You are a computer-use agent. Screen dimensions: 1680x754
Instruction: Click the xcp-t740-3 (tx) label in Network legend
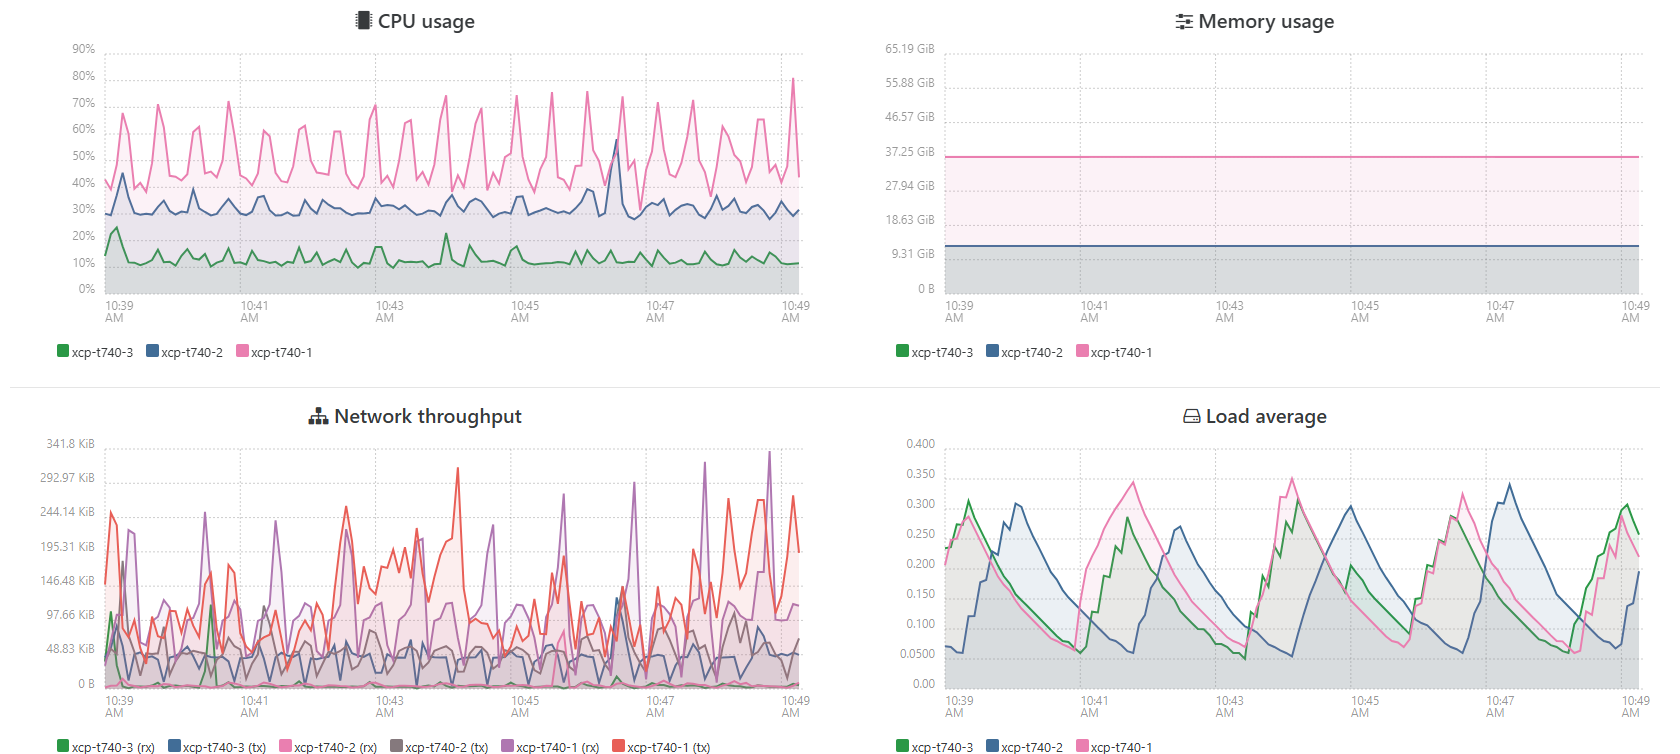(224, 747)
